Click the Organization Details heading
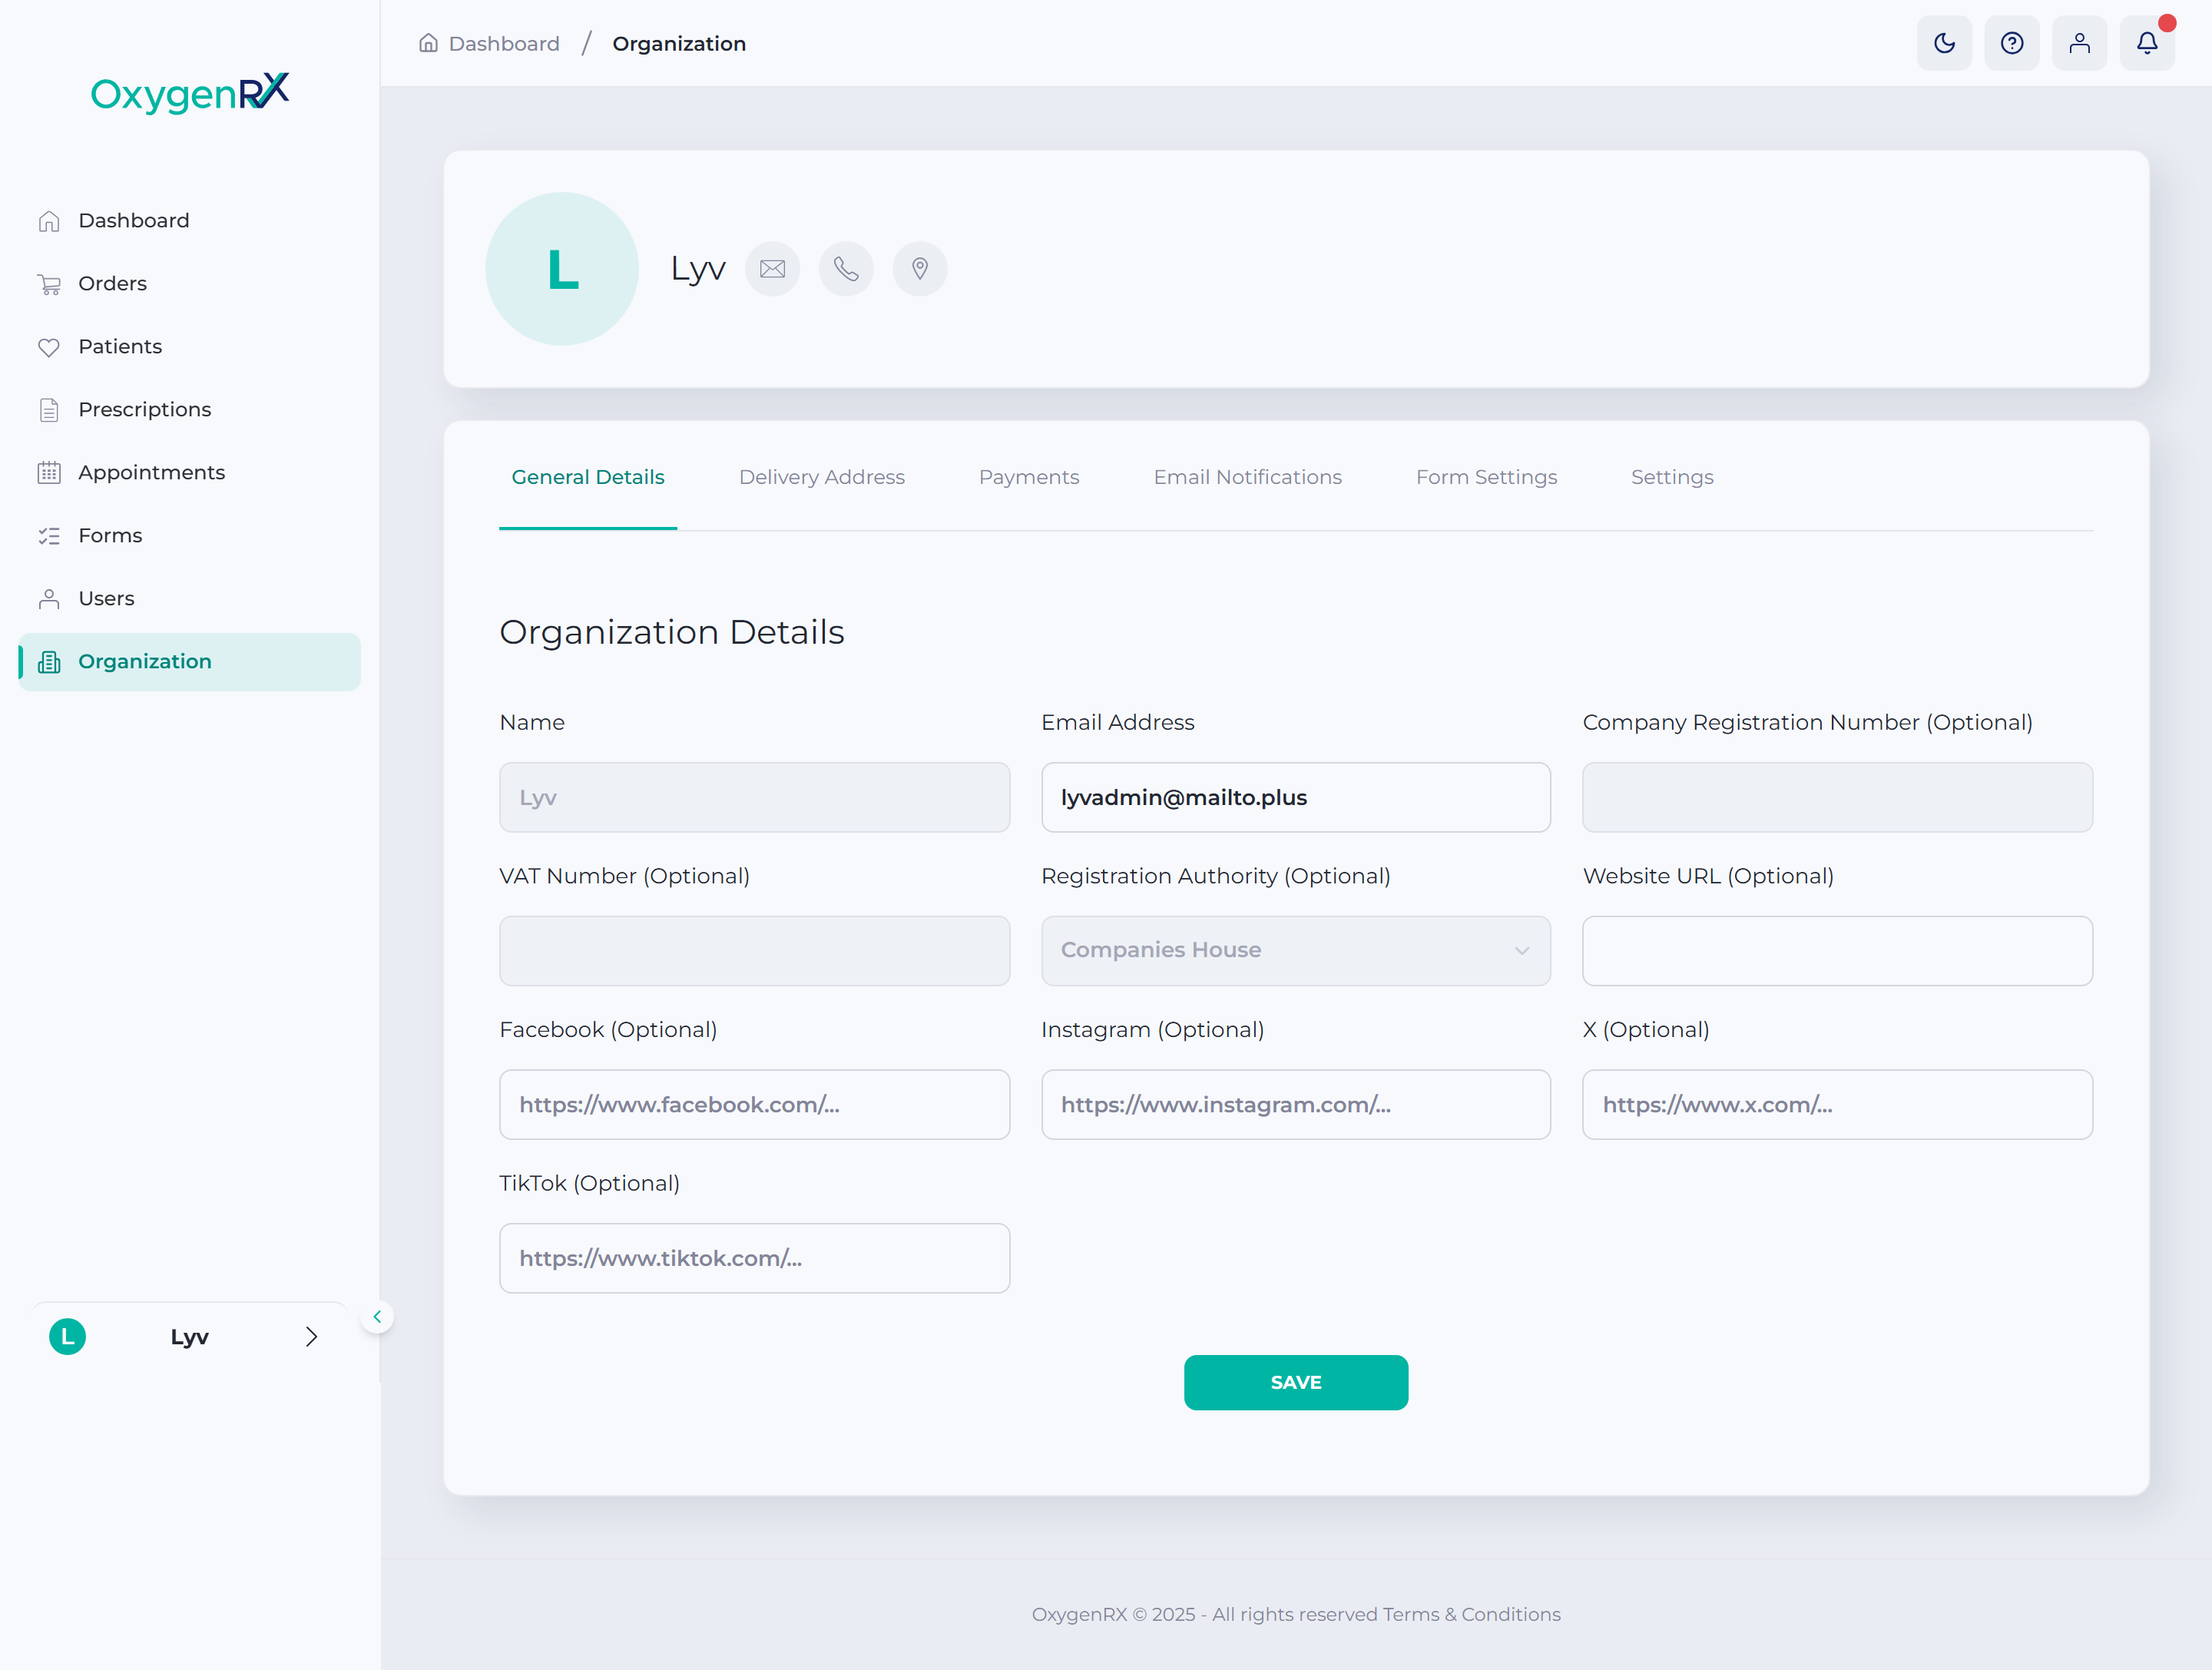This screenshot has width=2212, height=1670. click(672, 633)
